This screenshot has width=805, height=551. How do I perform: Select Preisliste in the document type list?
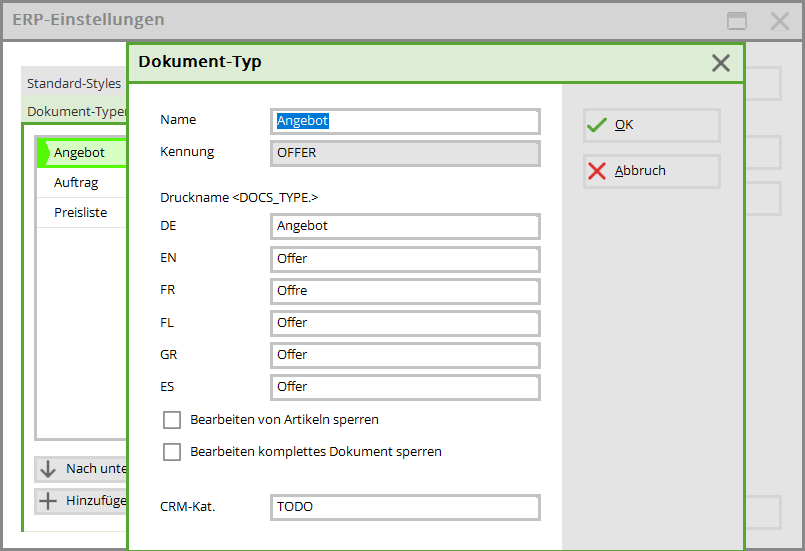click(81, 213)
